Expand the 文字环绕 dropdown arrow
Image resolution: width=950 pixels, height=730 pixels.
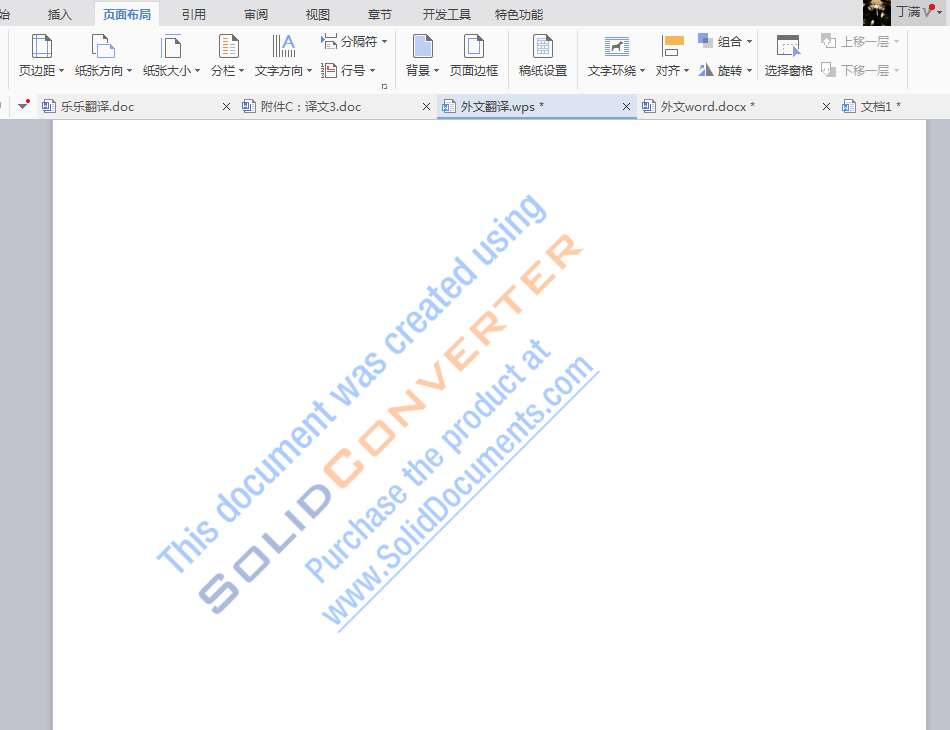pyautogui.click(x=642, y=71)
